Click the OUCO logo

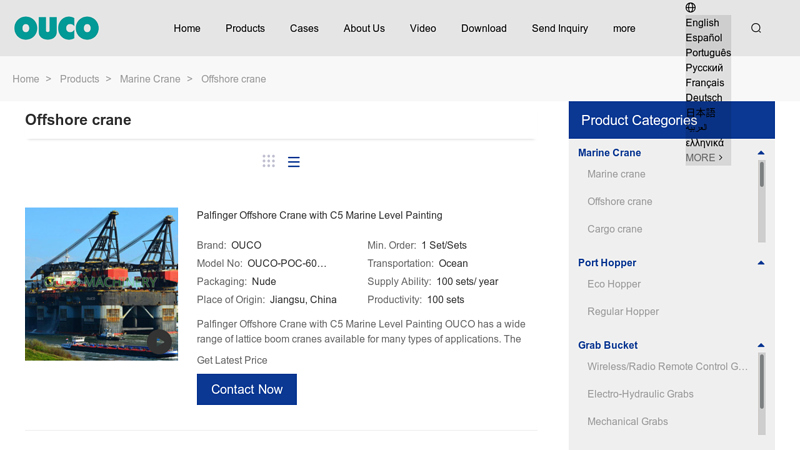tap(57, 28)
